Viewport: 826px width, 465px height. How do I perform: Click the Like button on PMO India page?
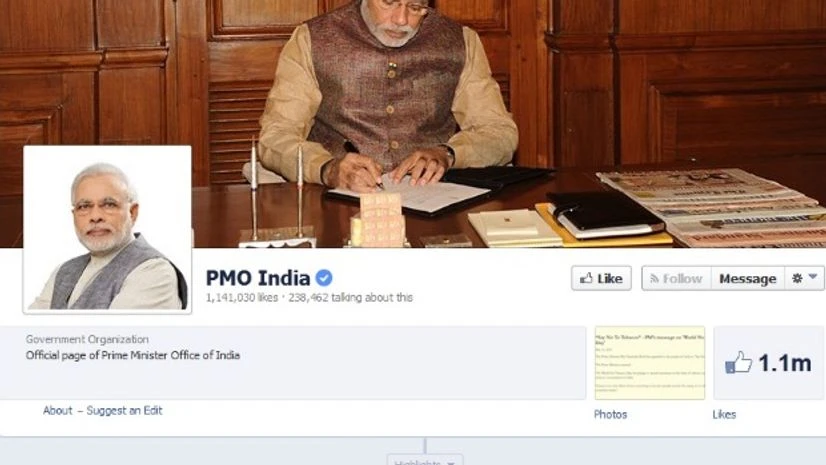[x=601, y=278]
